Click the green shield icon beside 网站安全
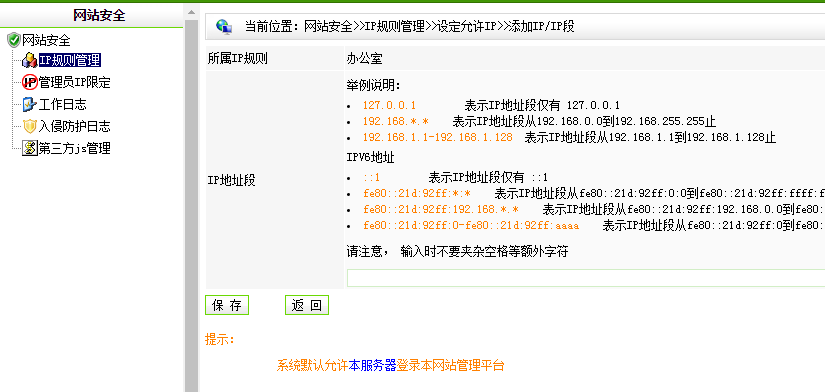Image resolution: width=825 pixels, height=392 pixels. (14, 40)
